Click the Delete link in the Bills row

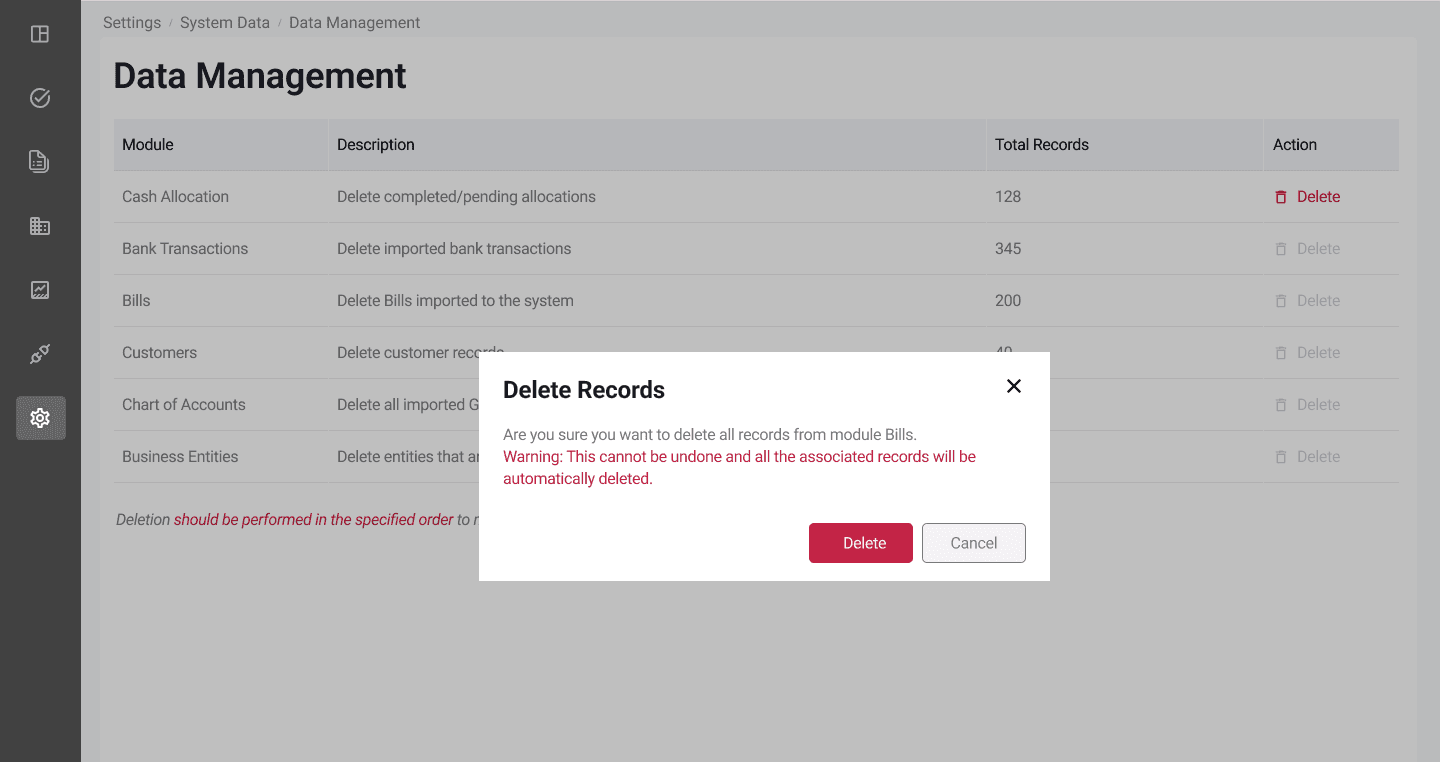click(x=1318, y=300)
